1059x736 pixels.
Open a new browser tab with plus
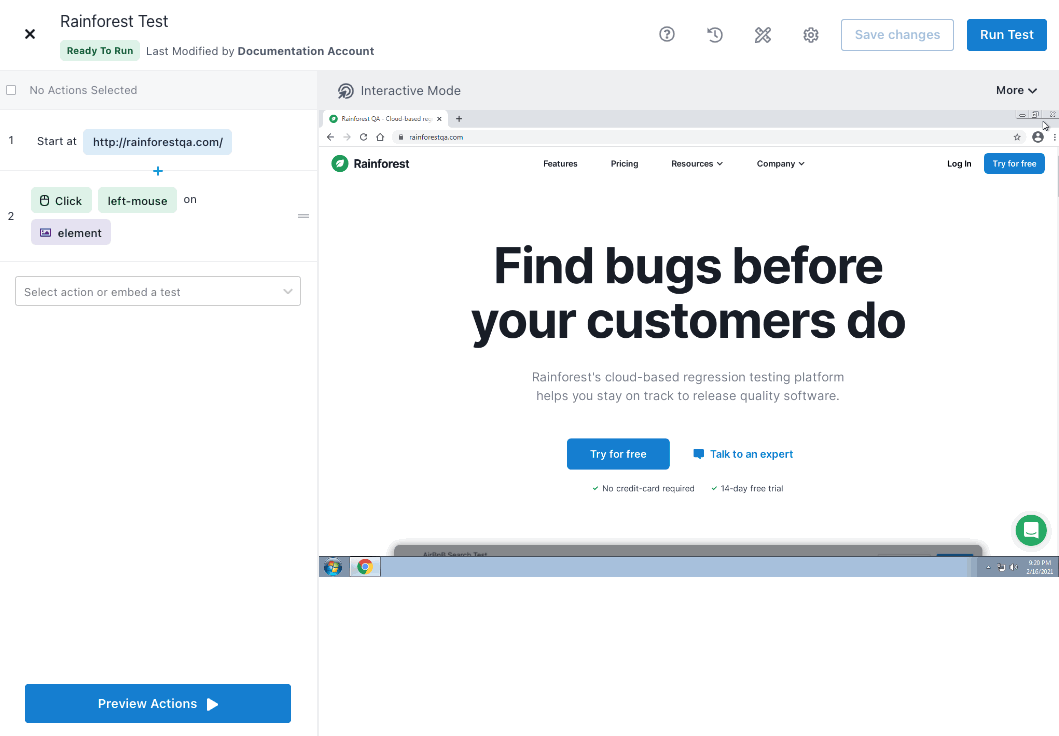pos(459,119)
